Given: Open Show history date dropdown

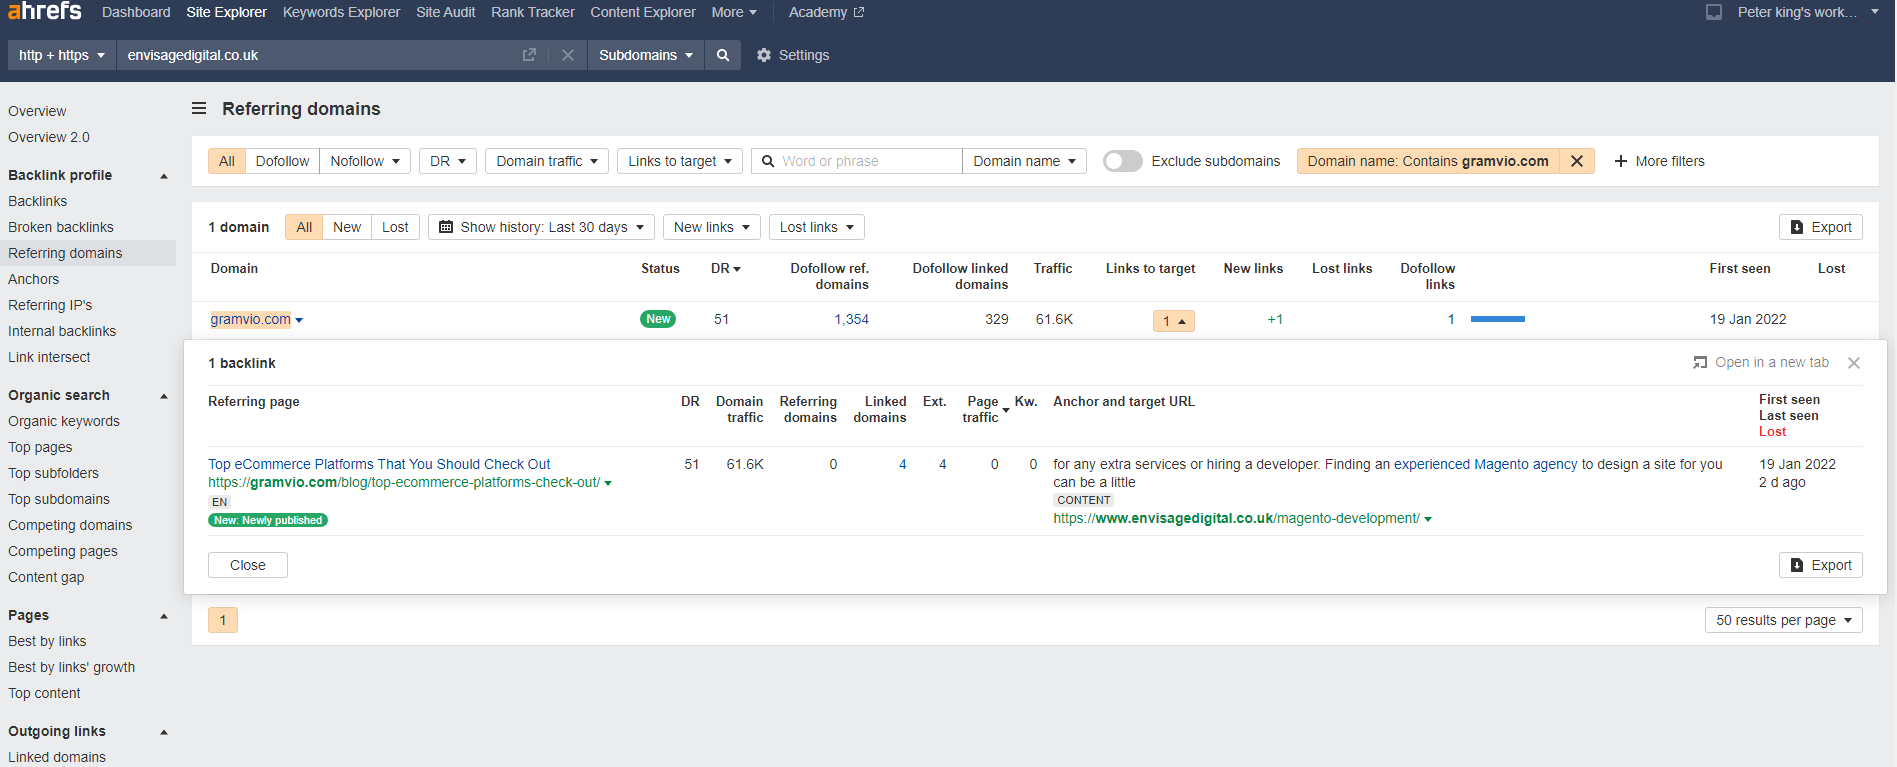Looking at the screenshot, I should [541, 227].
